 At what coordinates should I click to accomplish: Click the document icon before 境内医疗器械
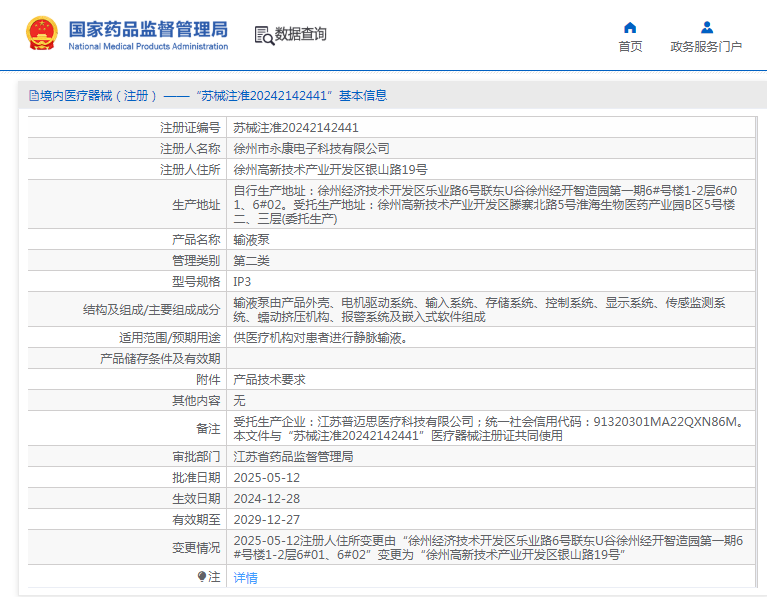pyautogui.click(x=34, y=95)
